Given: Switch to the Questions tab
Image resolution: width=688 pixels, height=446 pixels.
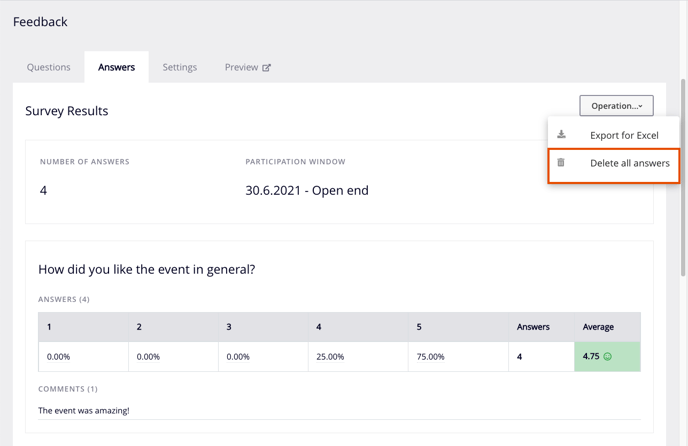Looking at the screenshot, I should pos(49,67).
